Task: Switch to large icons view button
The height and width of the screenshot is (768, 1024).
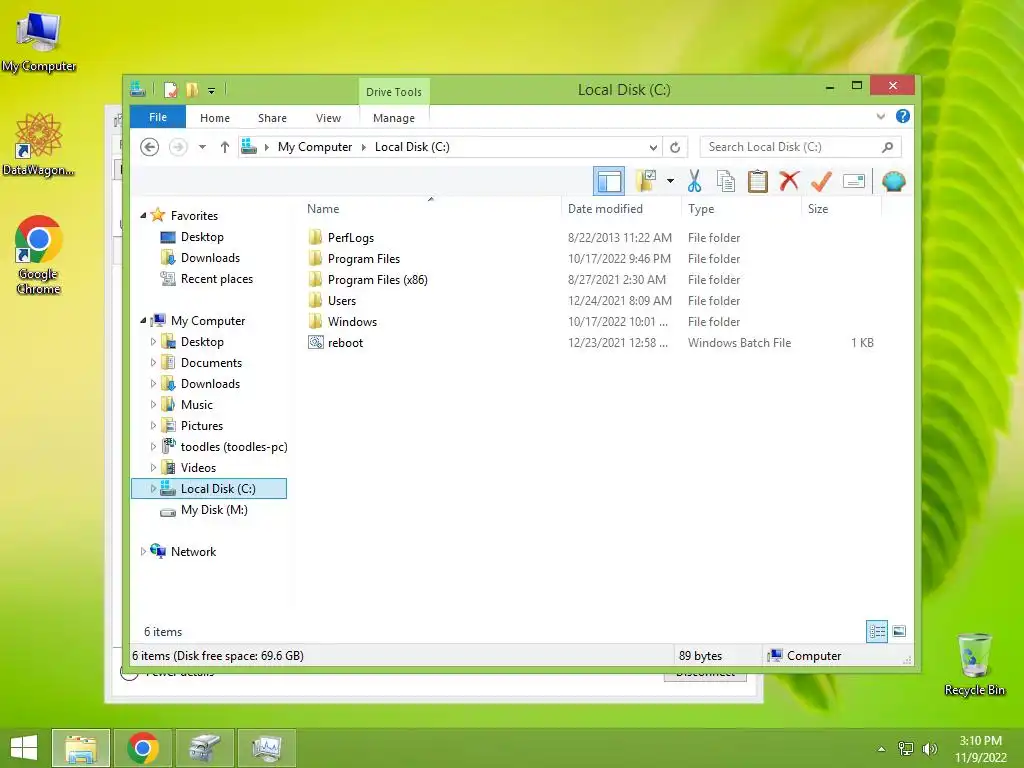Action: click(x=899, y=632)
